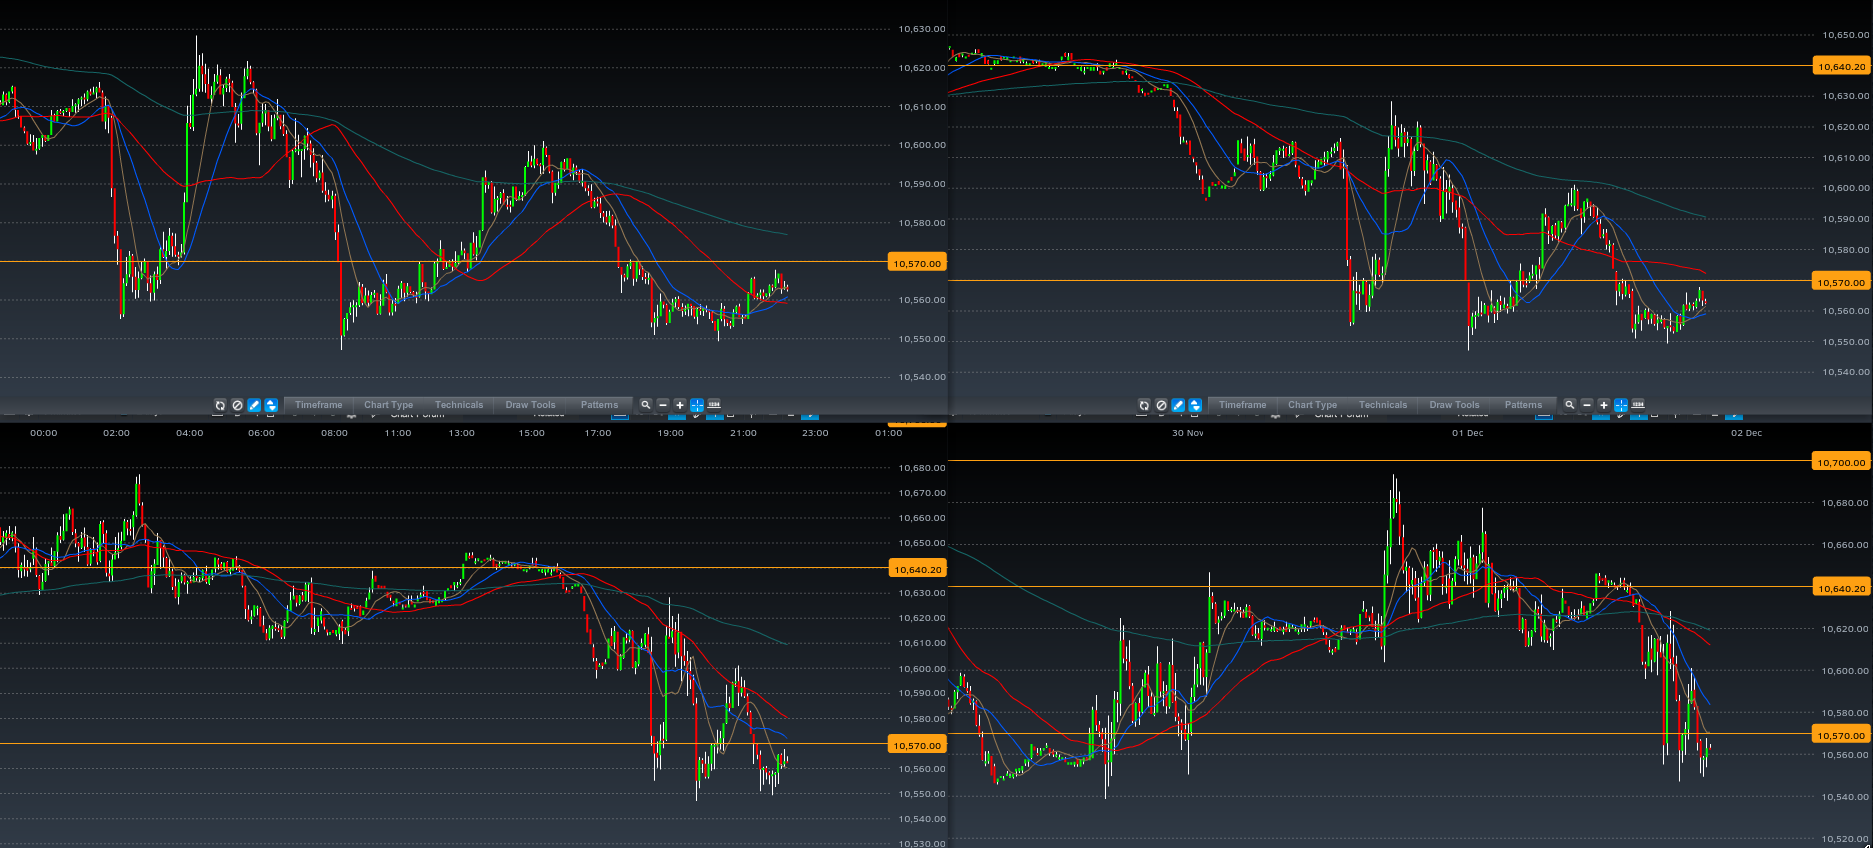Screen dimensions: 1873x848
Task: Toggle the pencil draw tool in top-right chart toolbar
Action: click(x=1178, y=405)
